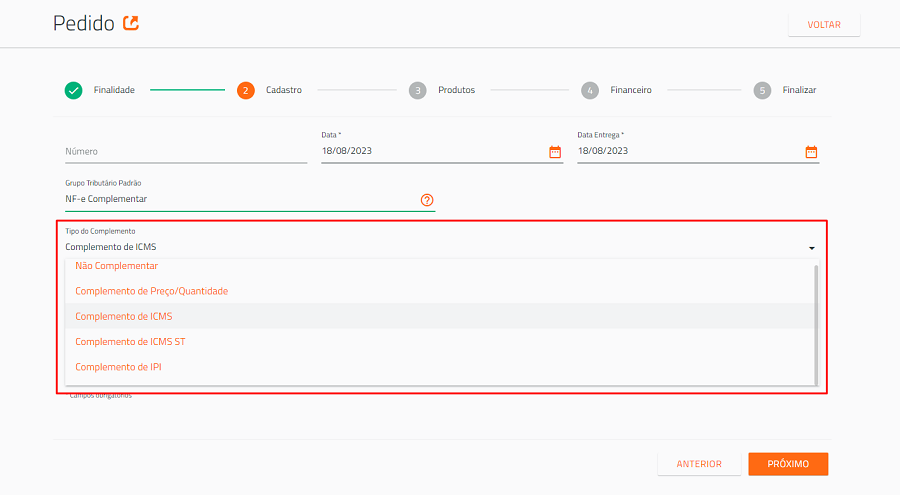
Task: Click the Pedido page title
Action: [84, 24]
